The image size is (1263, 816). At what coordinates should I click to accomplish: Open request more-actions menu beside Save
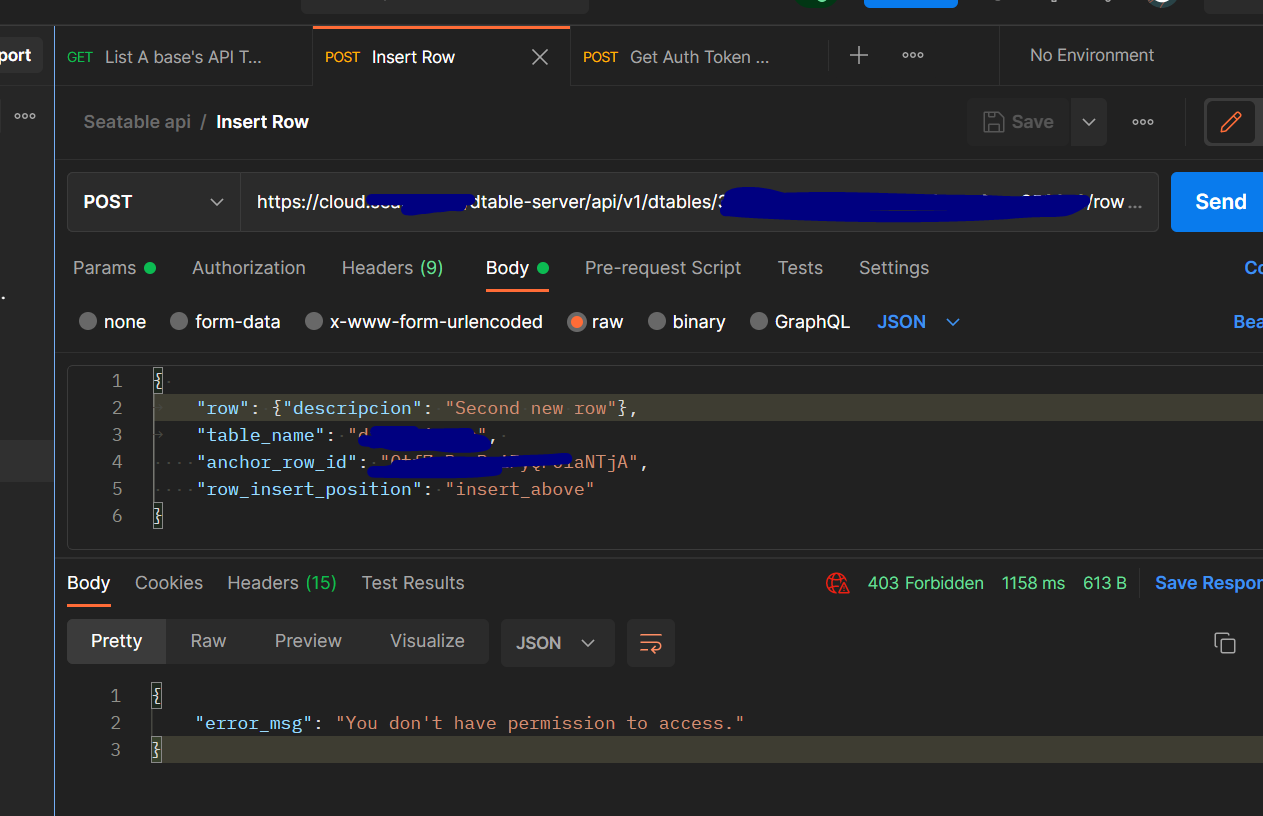coord(1143,122)
